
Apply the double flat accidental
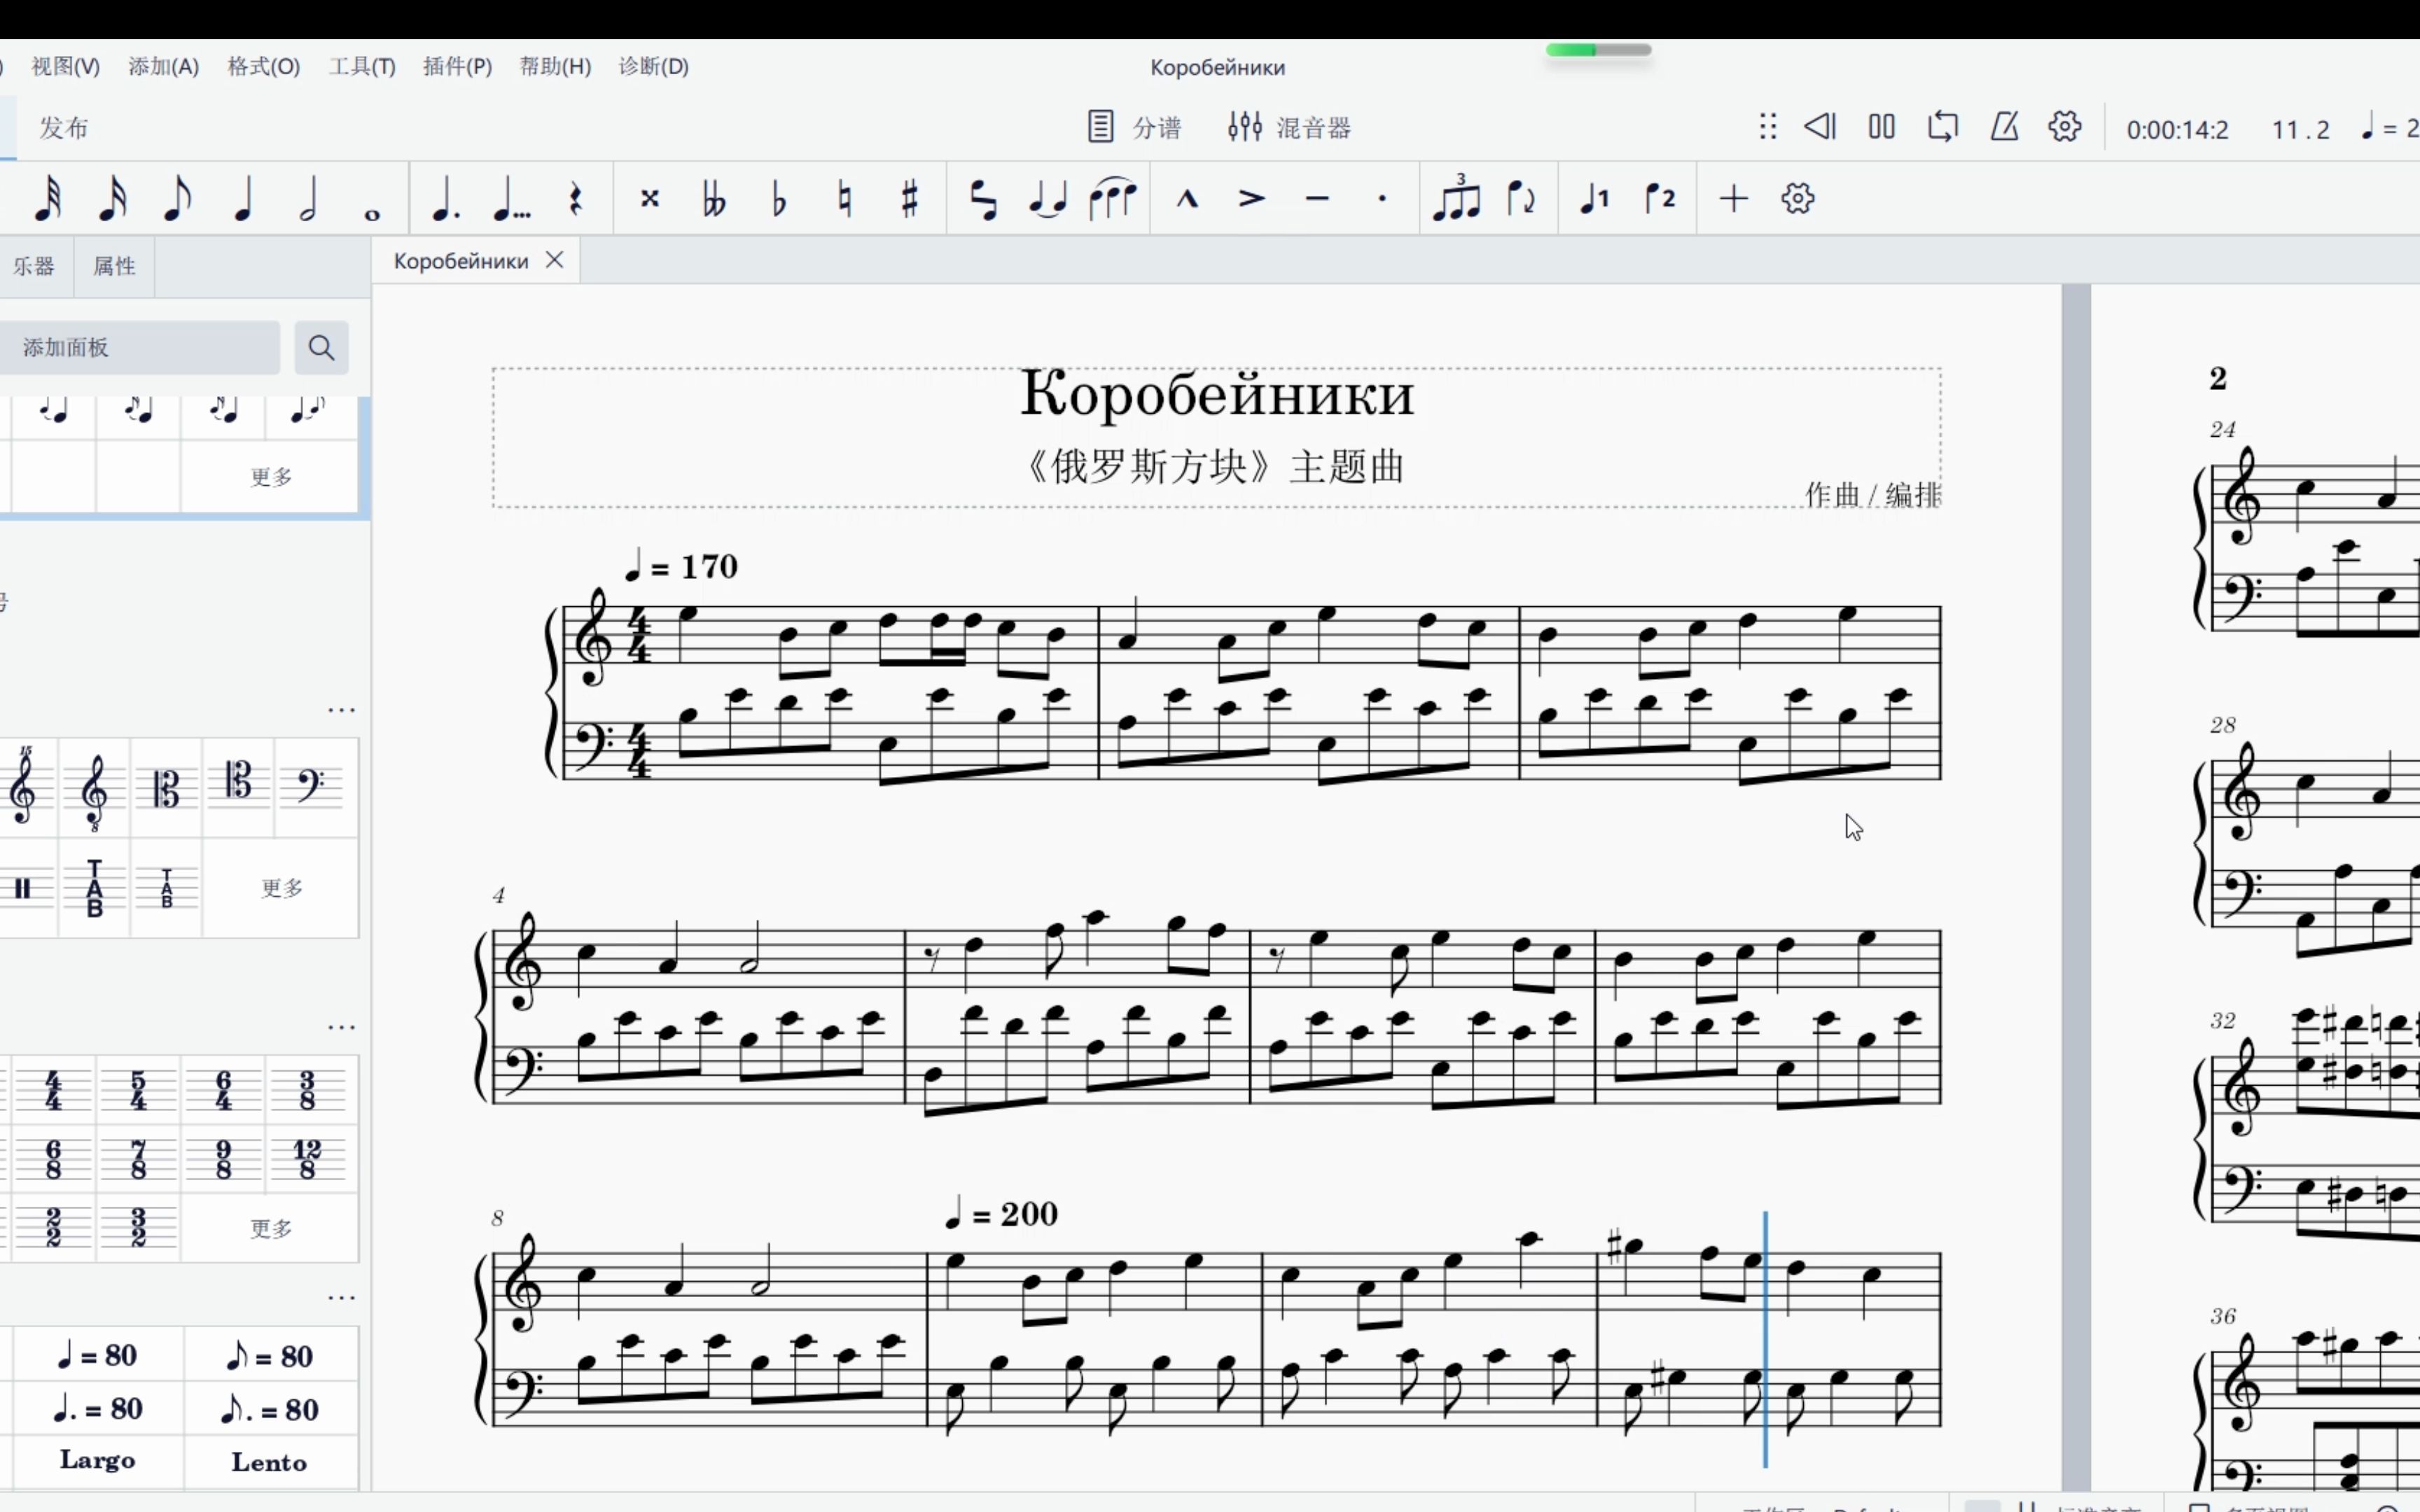[714, 198]
